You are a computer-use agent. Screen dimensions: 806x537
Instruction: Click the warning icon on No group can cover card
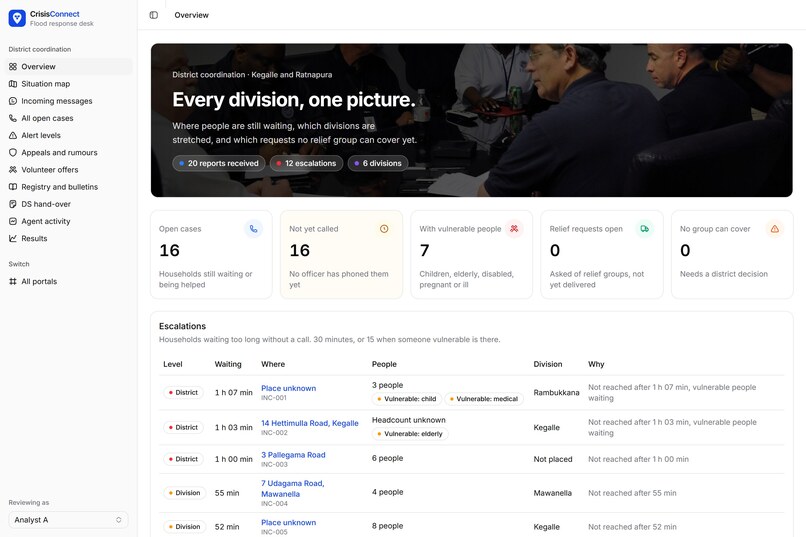tap(775, 229)
